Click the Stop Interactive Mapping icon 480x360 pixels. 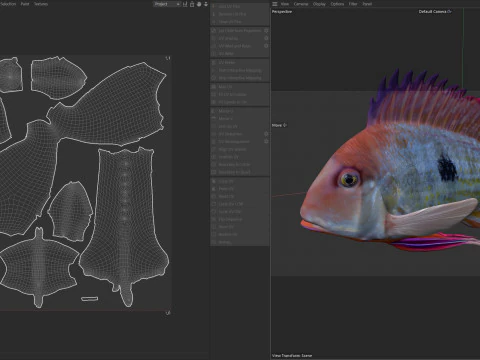[214, 78]
